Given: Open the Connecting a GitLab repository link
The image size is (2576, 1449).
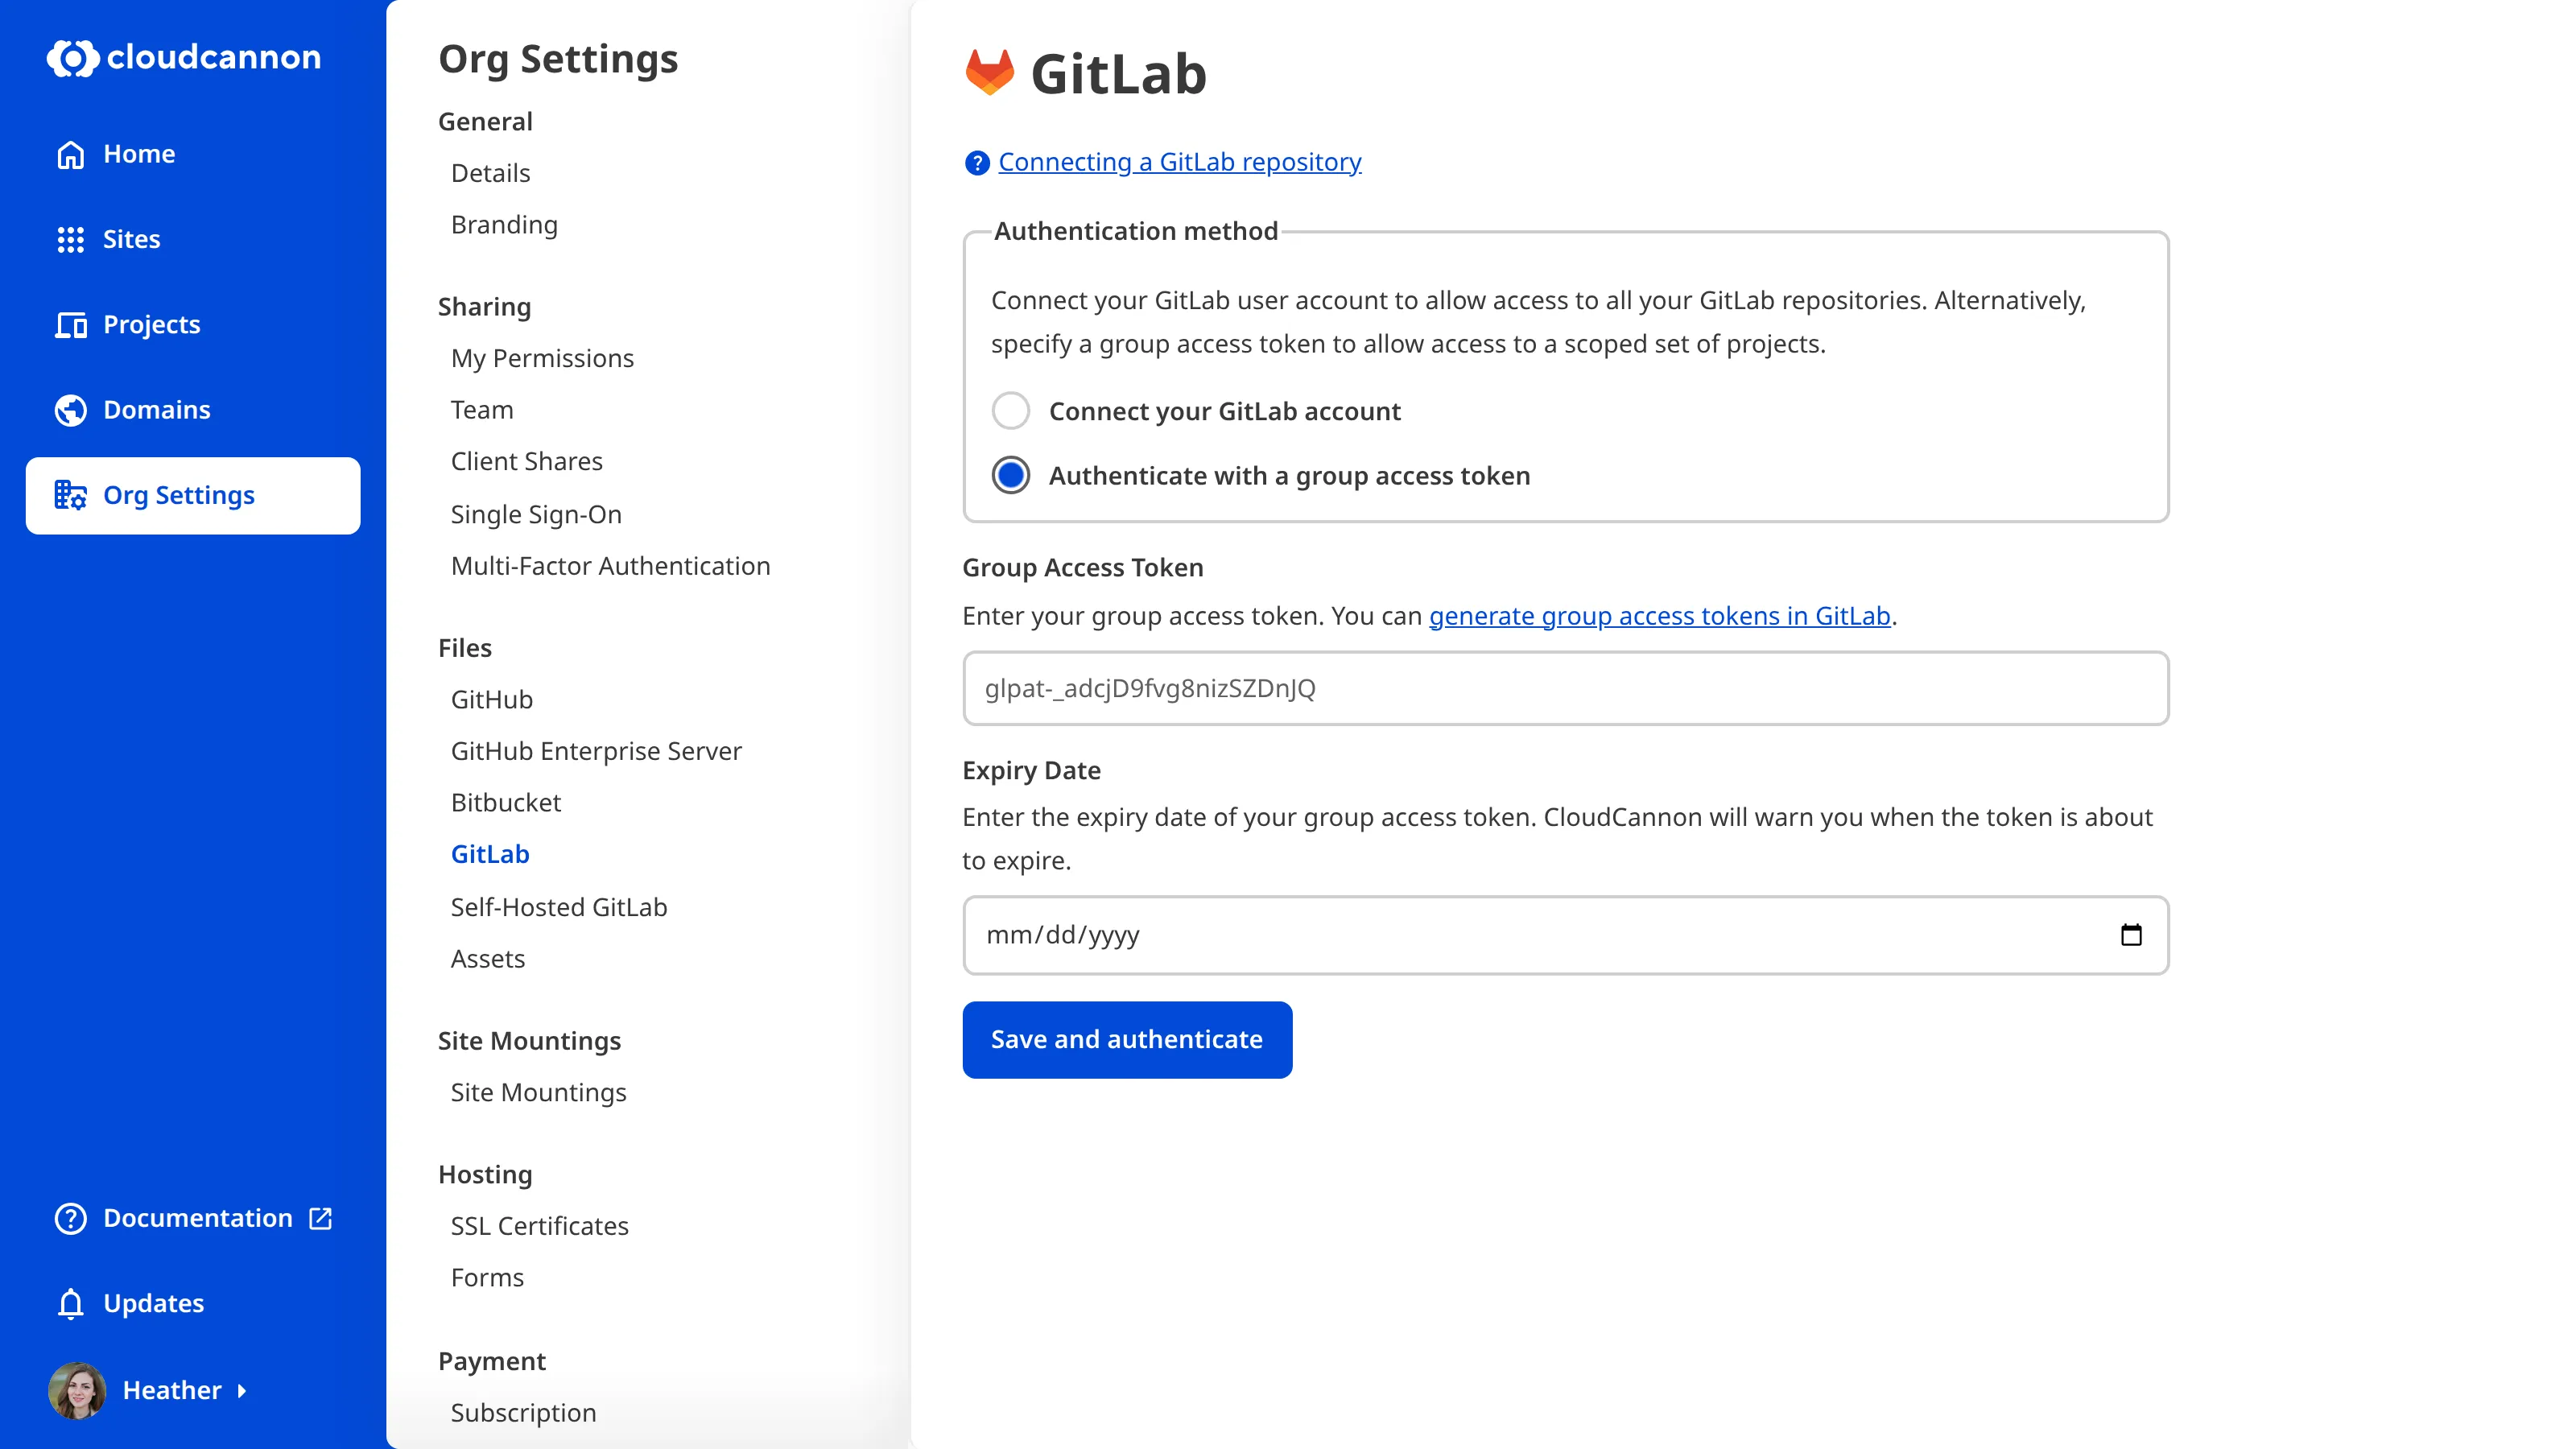Looking at the screenshot, I should pyautogui.click(x=1179, y=162).
